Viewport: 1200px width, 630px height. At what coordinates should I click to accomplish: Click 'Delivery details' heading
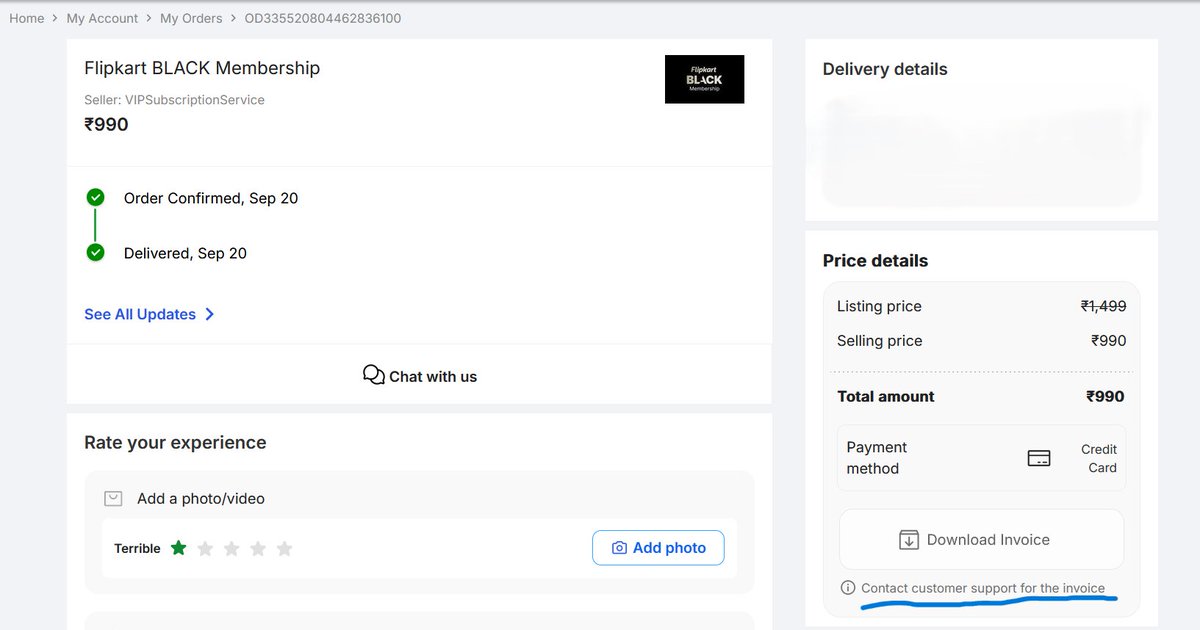click(x=885, y=69)
